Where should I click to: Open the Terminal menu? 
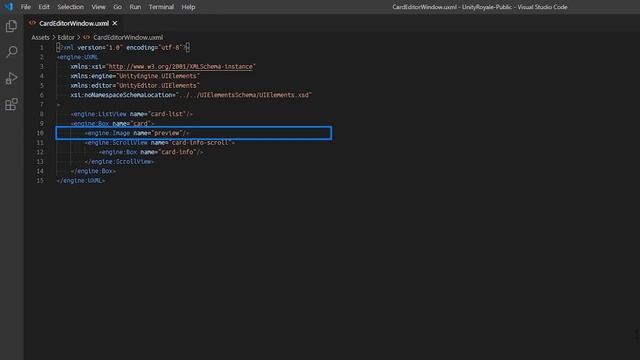point(161,7)
